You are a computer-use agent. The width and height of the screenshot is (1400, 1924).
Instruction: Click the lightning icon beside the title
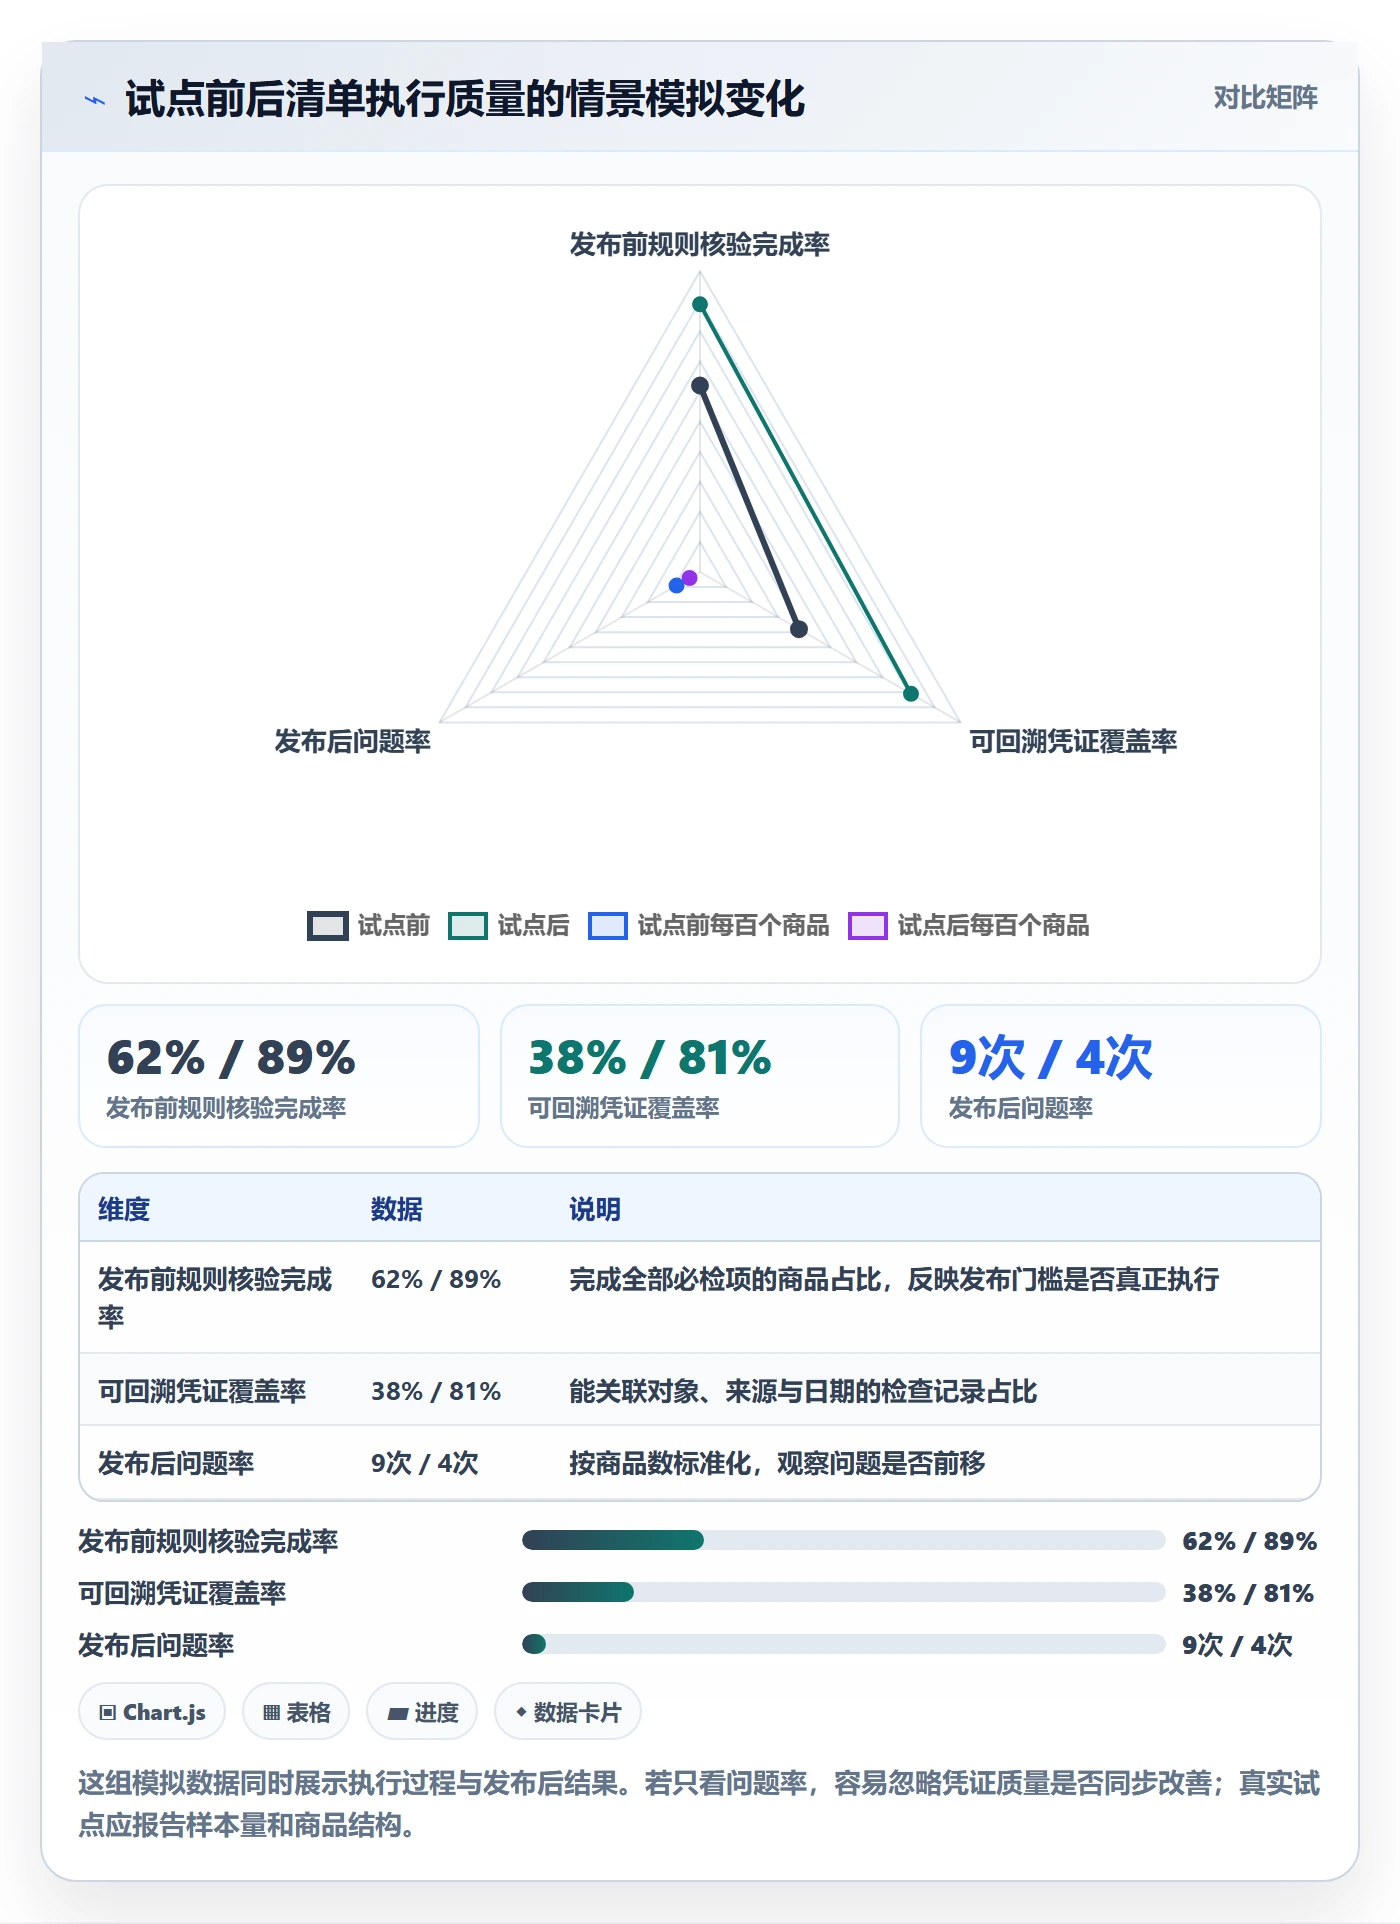95,100
